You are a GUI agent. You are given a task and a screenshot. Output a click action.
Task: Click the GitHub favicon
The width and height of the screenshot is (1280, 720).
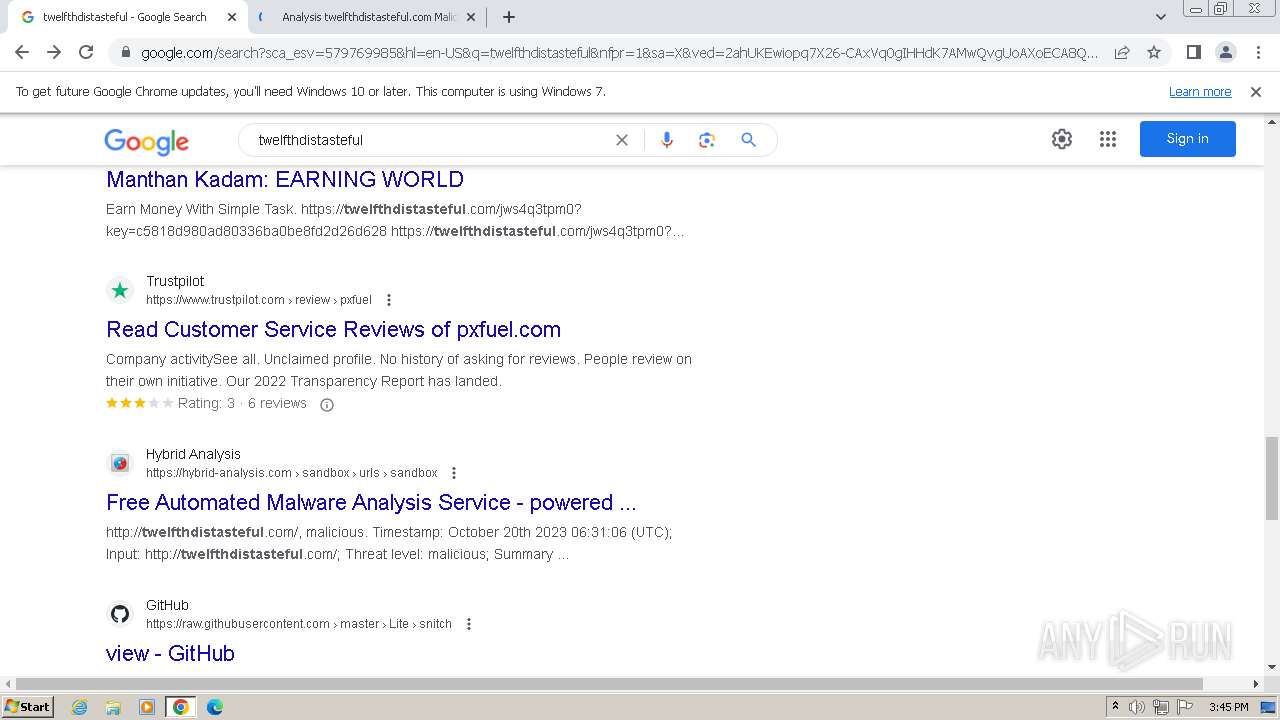[x=120, y=614]
